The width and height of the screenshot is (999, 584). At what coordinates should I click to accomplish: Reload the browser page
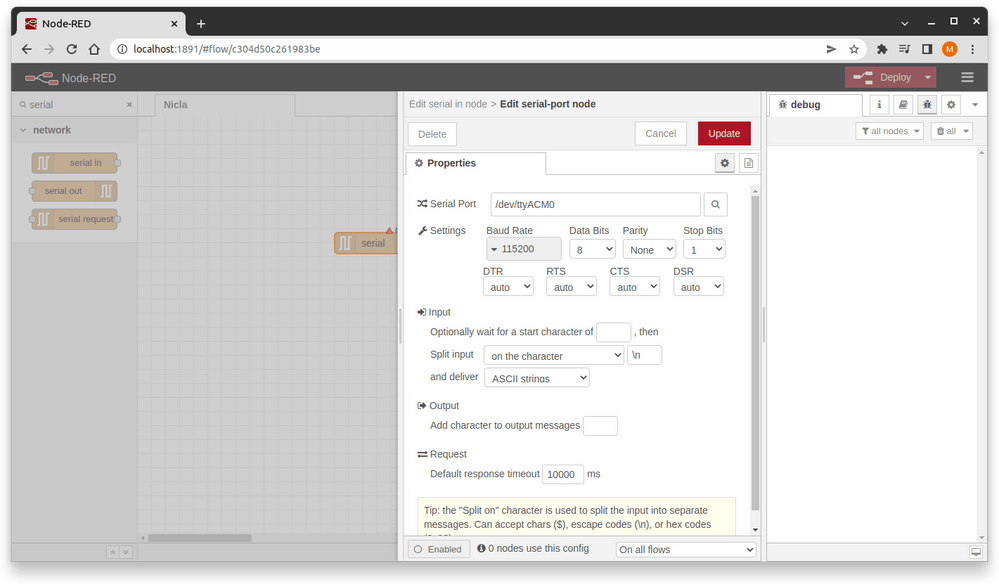pos(71,49)
